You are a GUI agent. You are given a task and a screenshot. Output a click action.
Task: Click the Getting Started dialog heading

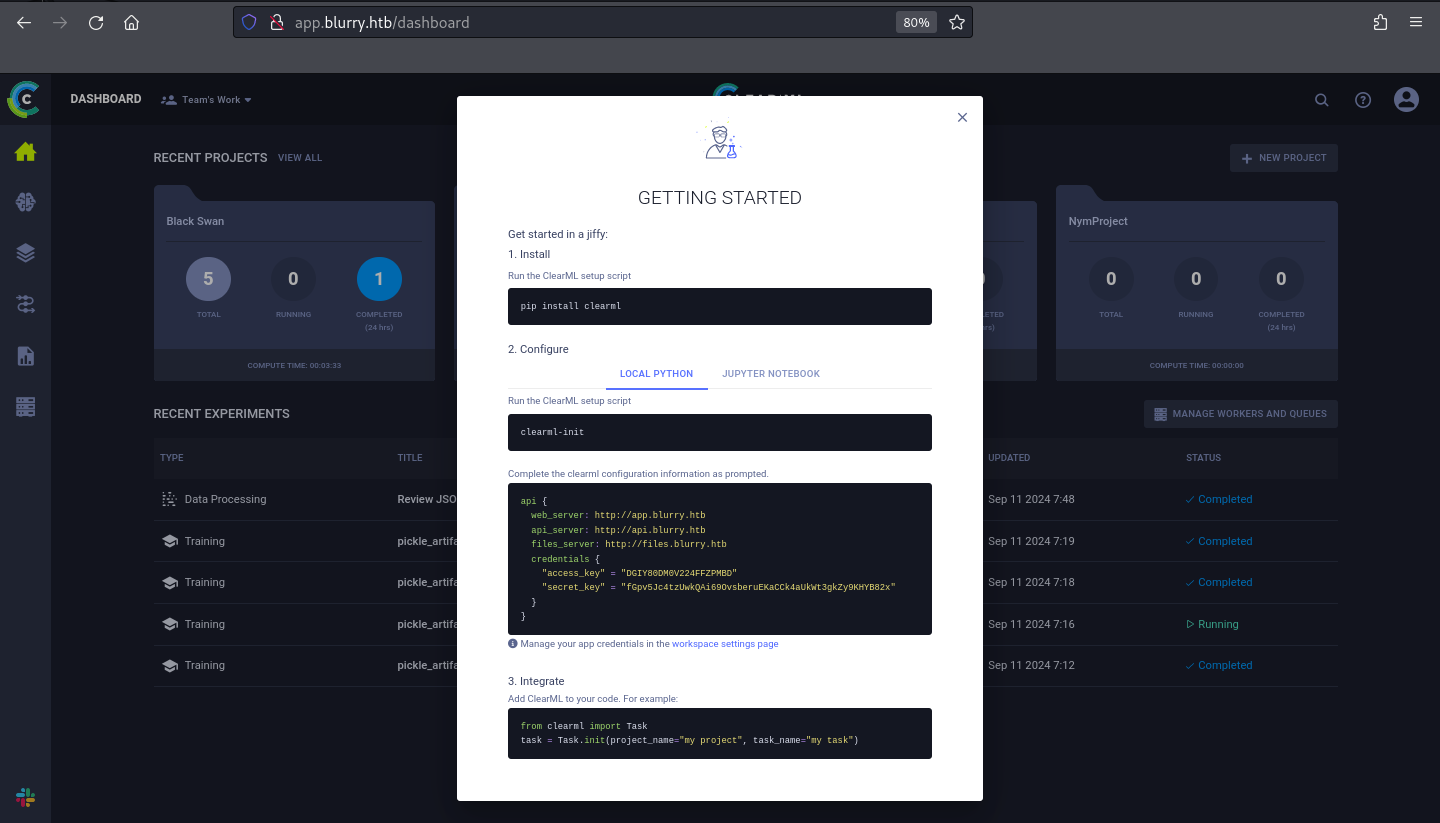click(x=720, y=198)
